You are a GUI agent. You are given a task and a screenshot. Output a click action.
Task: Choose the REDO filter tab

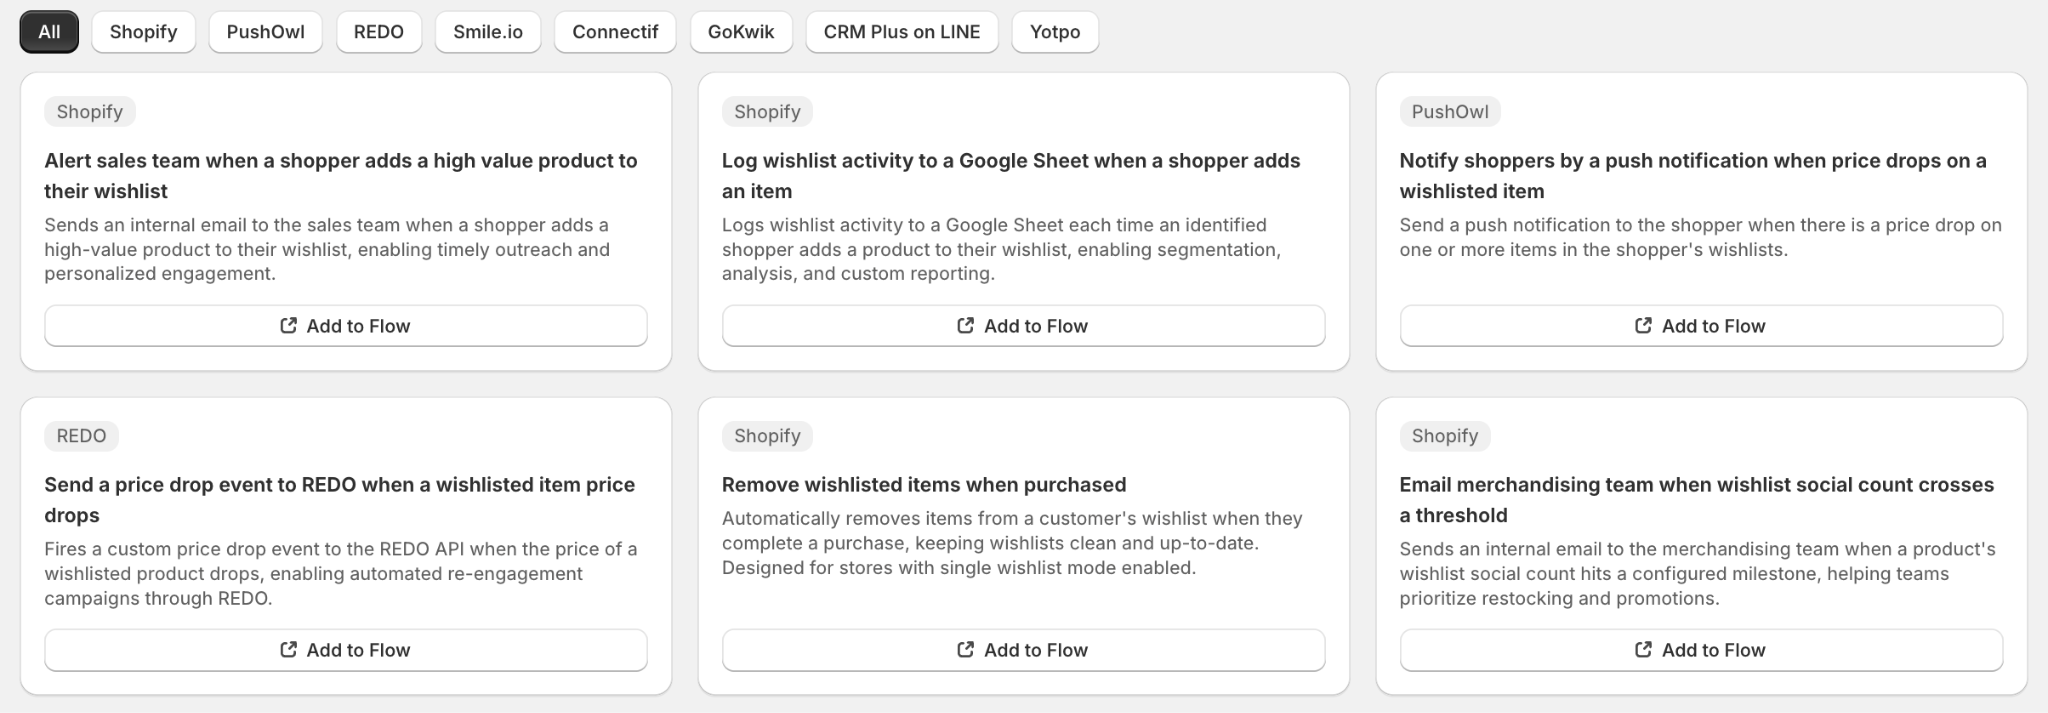[379, 32]
